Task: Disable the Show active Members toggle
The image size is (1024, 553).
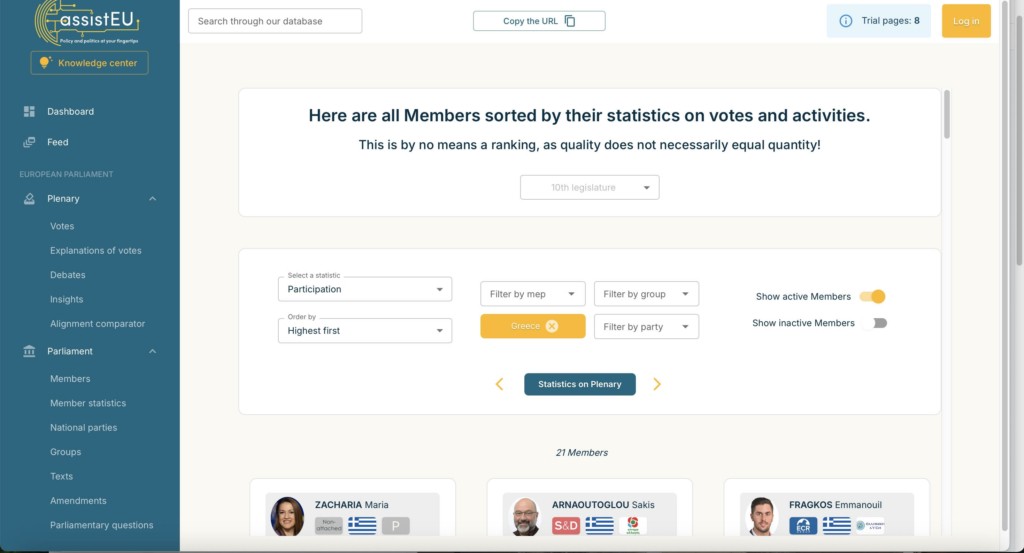Action: (873, 296)
